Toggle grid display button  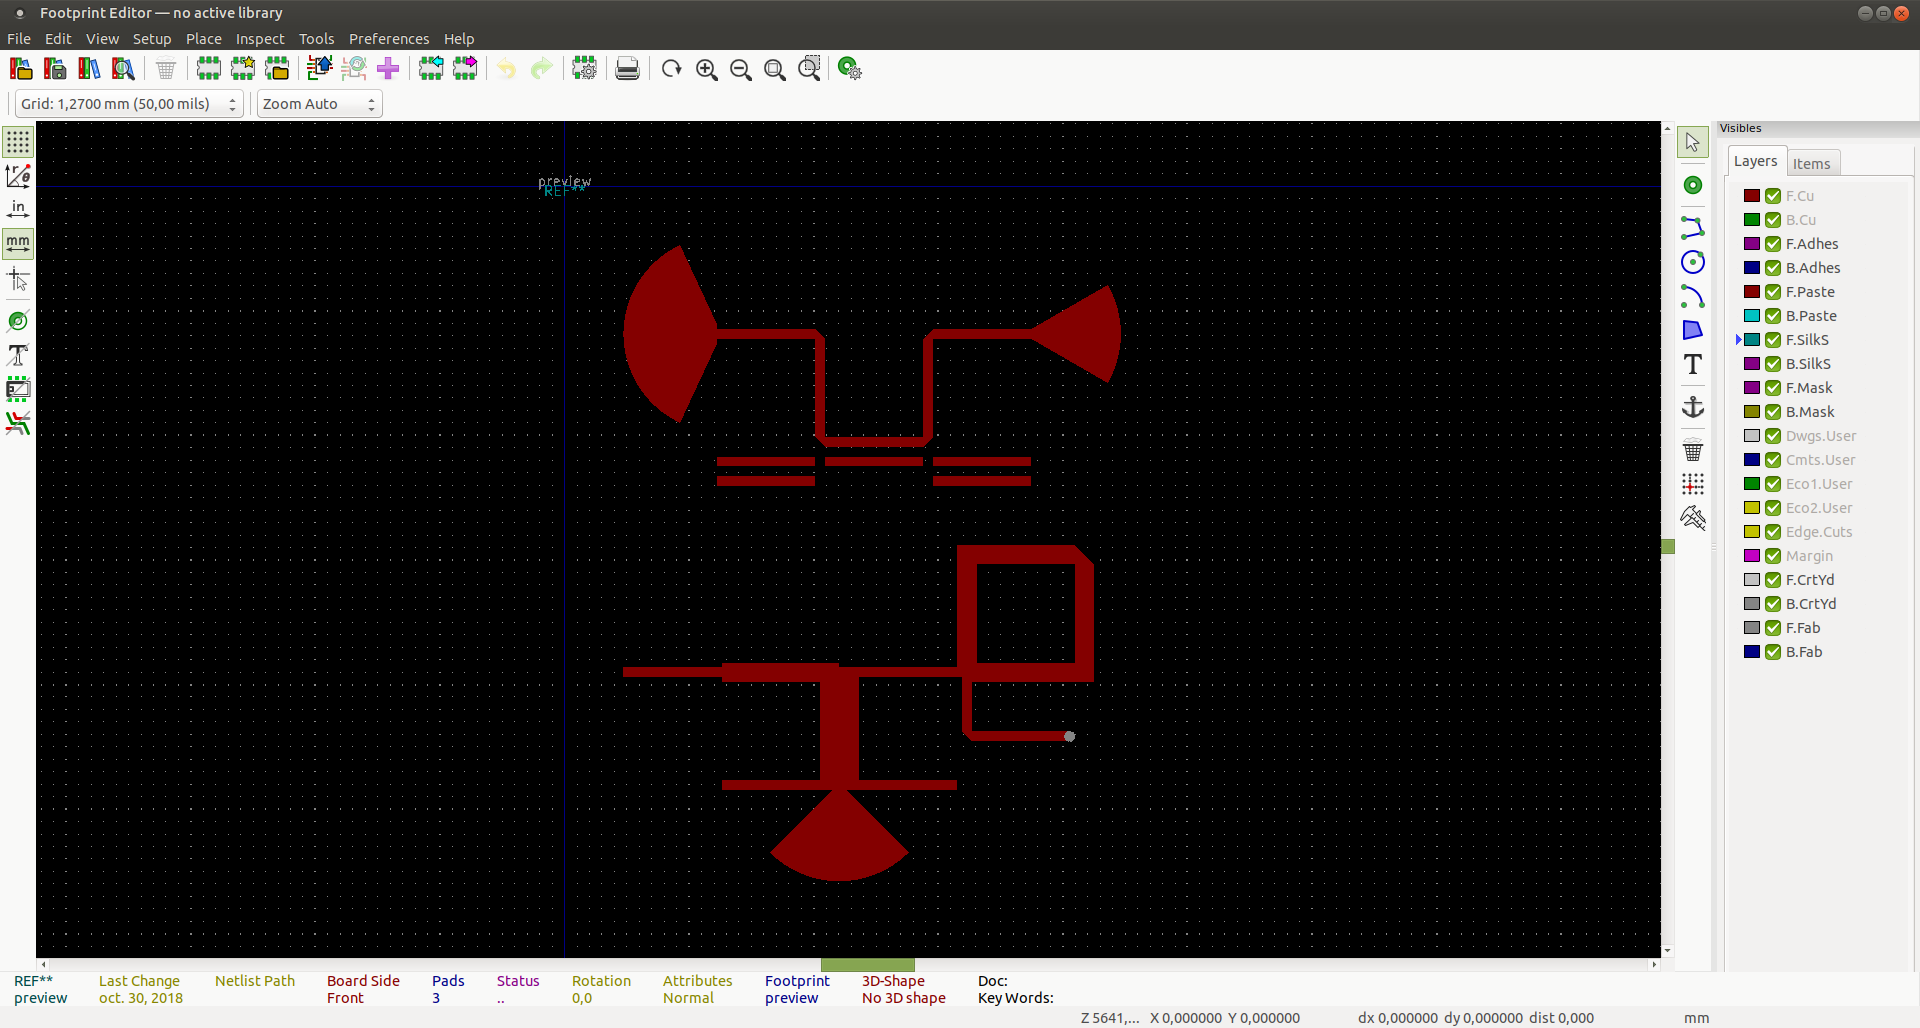18,142
